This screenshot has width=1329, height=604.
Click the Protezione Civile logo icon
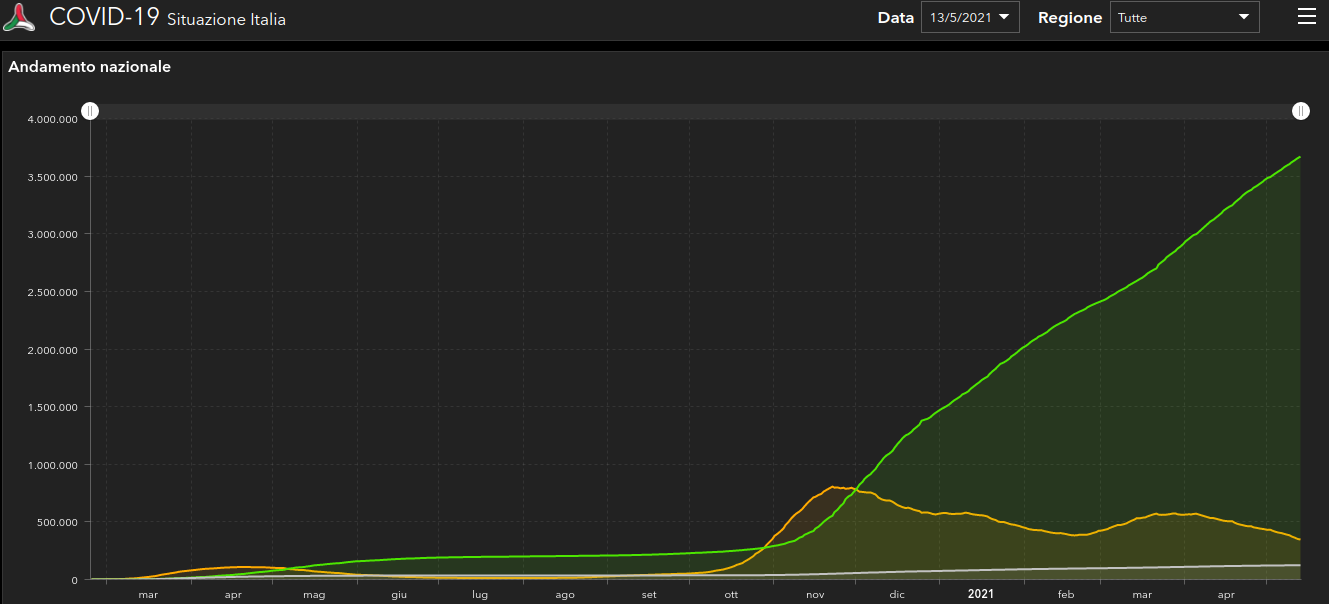[19, 17]
